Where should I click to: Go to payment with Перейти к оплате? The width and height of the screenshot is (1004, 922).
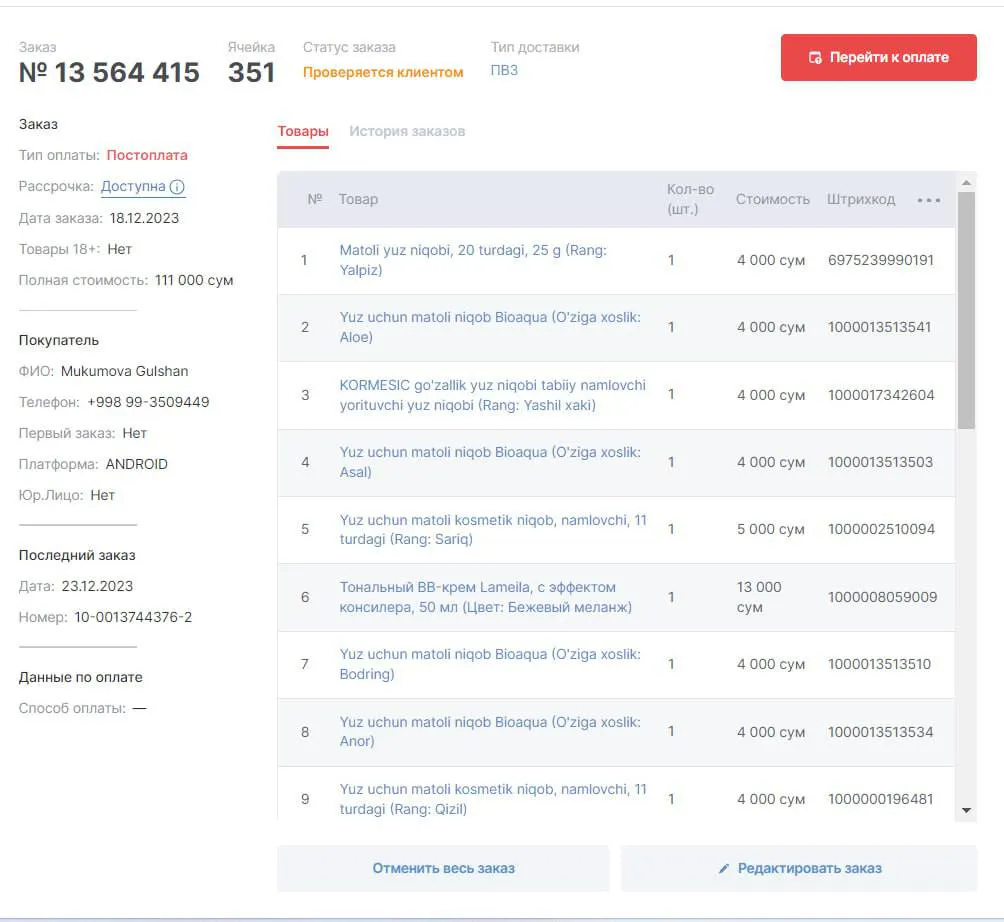click(878, 58)
